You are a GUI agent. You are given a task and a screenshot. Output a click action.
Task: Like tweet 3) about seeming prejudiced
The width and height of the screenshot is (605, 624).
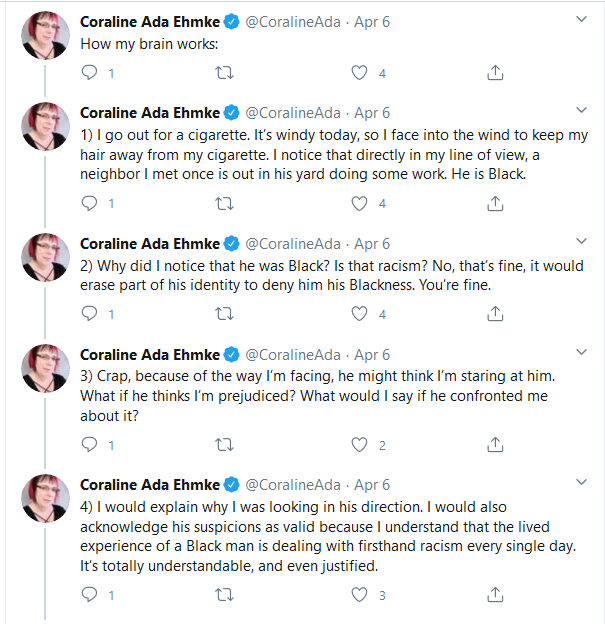pyautogui.click(x=359, y=445)
